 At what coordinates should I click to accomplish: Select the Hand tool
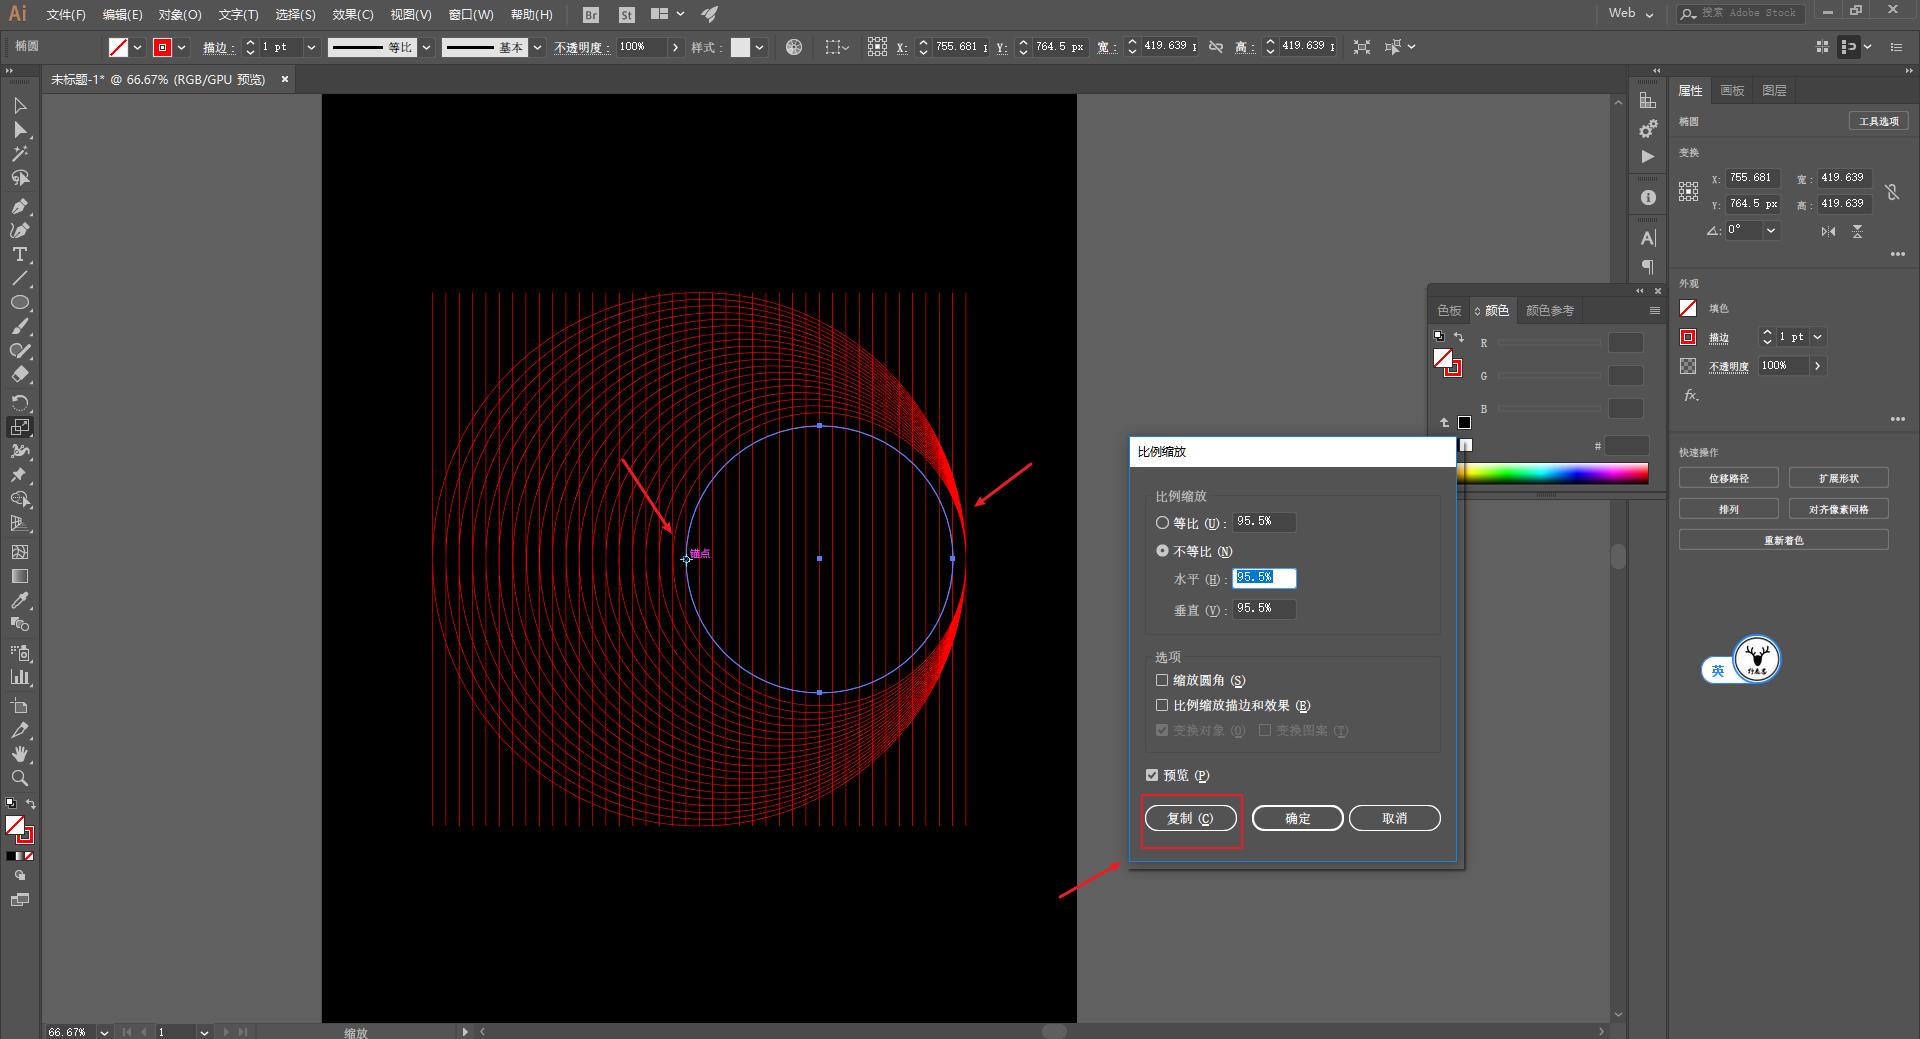tap(19, 754)
